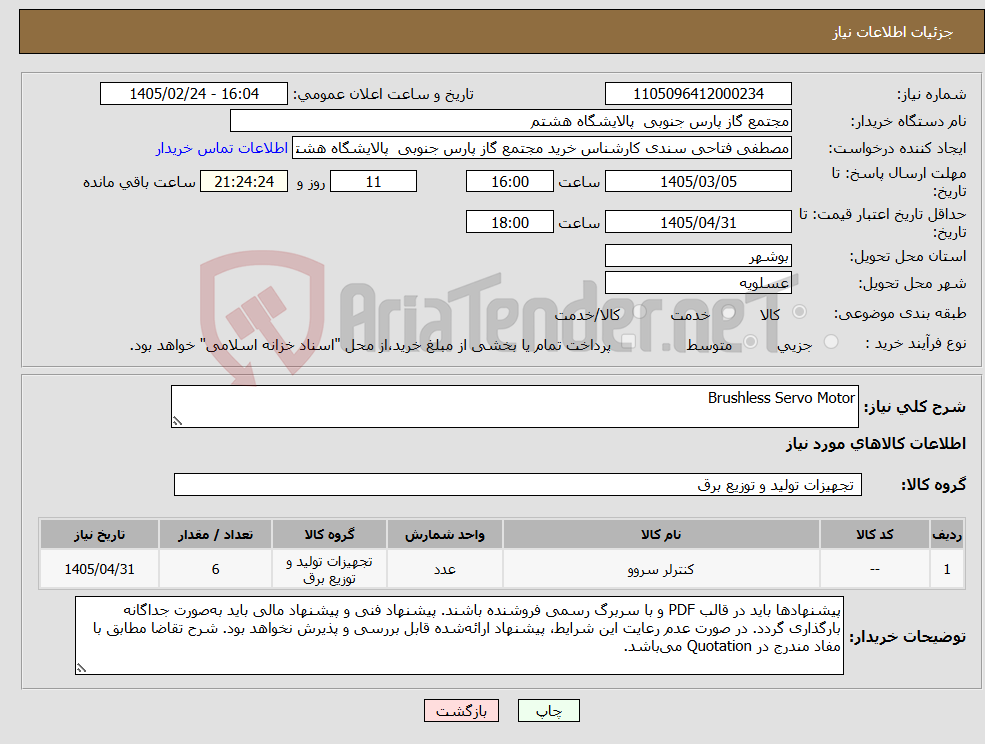Click the need number field 1105096412000234
The height and width of the screenshot is (744, 985).
(x=698, y=94)
